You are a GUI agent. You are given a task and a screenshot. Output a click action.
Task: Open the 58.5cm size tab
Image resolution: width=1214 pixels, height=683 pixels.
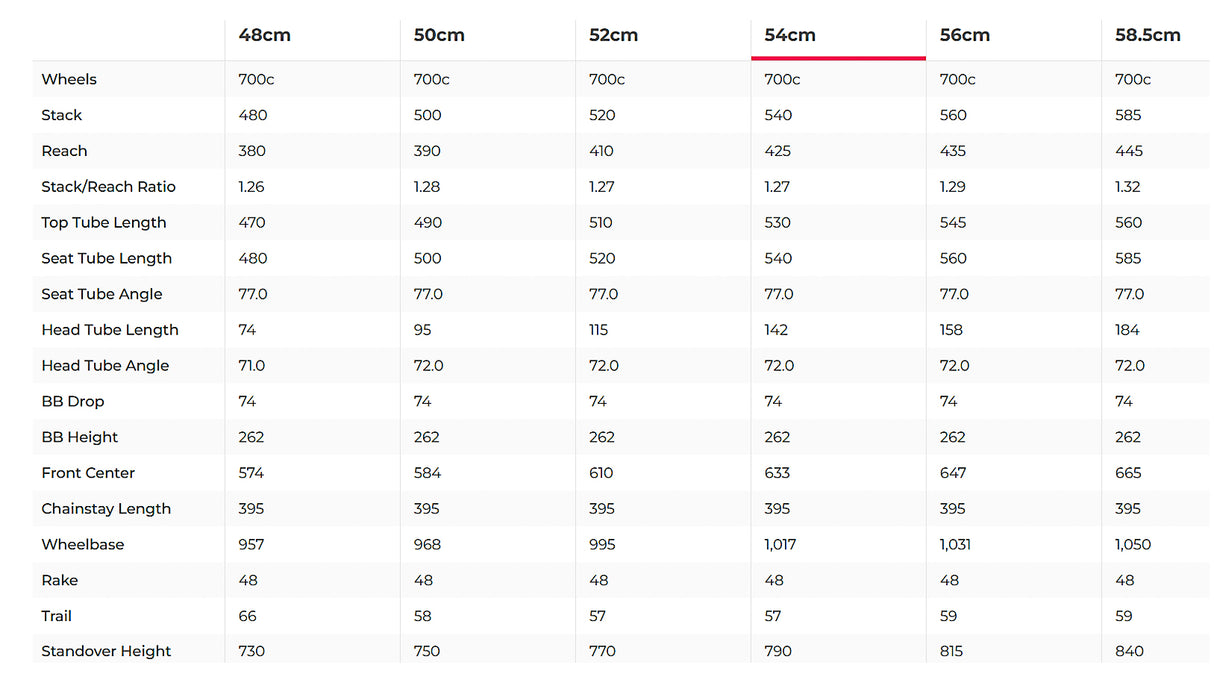point(1148,35)
